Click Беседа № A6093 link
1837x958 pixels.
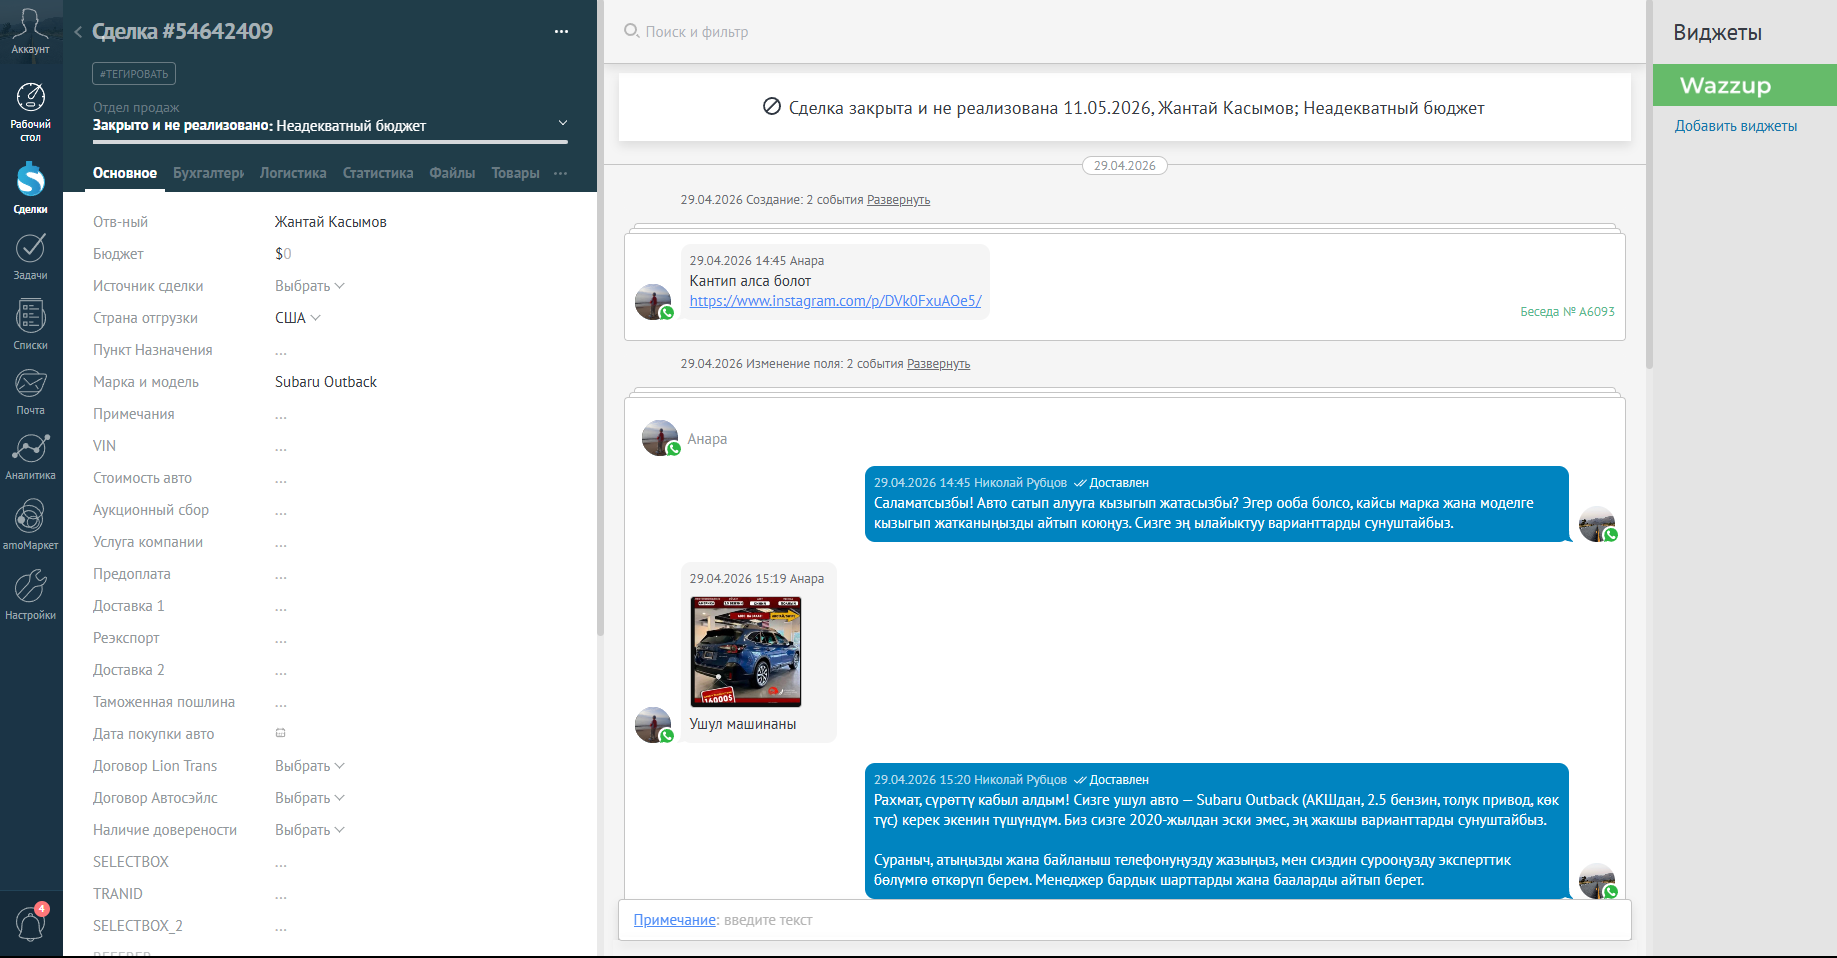click(x=1567, y=312)
